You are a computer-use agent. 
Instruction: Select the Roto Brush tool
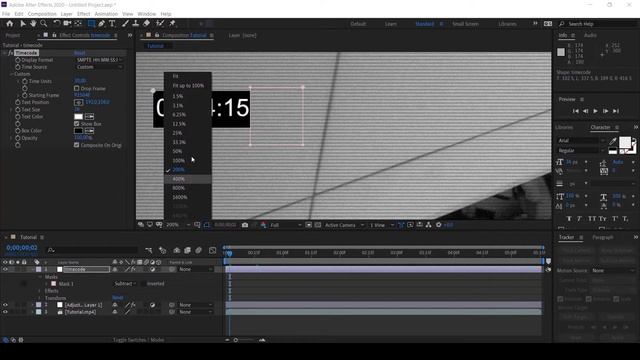coord(160,24)
